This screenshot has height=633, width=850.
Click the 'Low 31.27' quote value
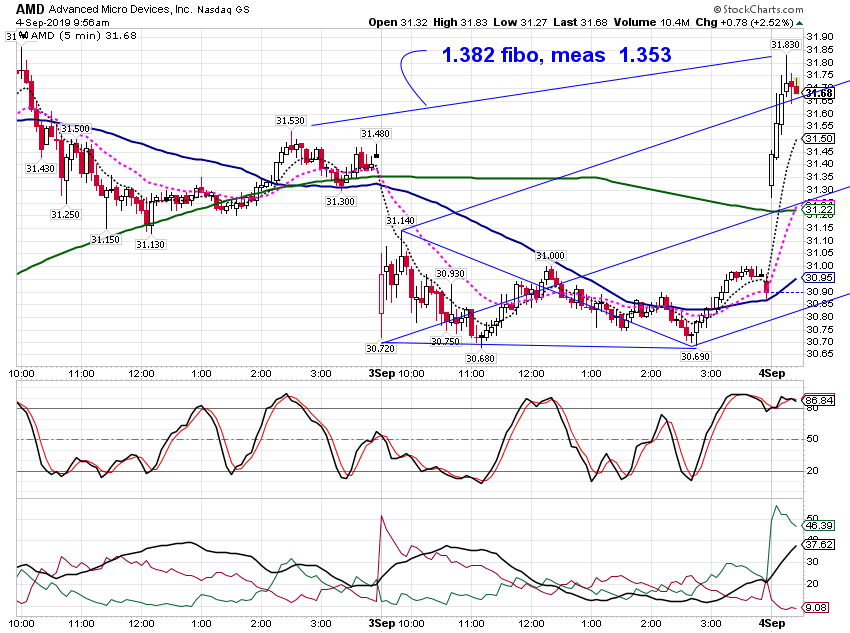click(520, 23)
